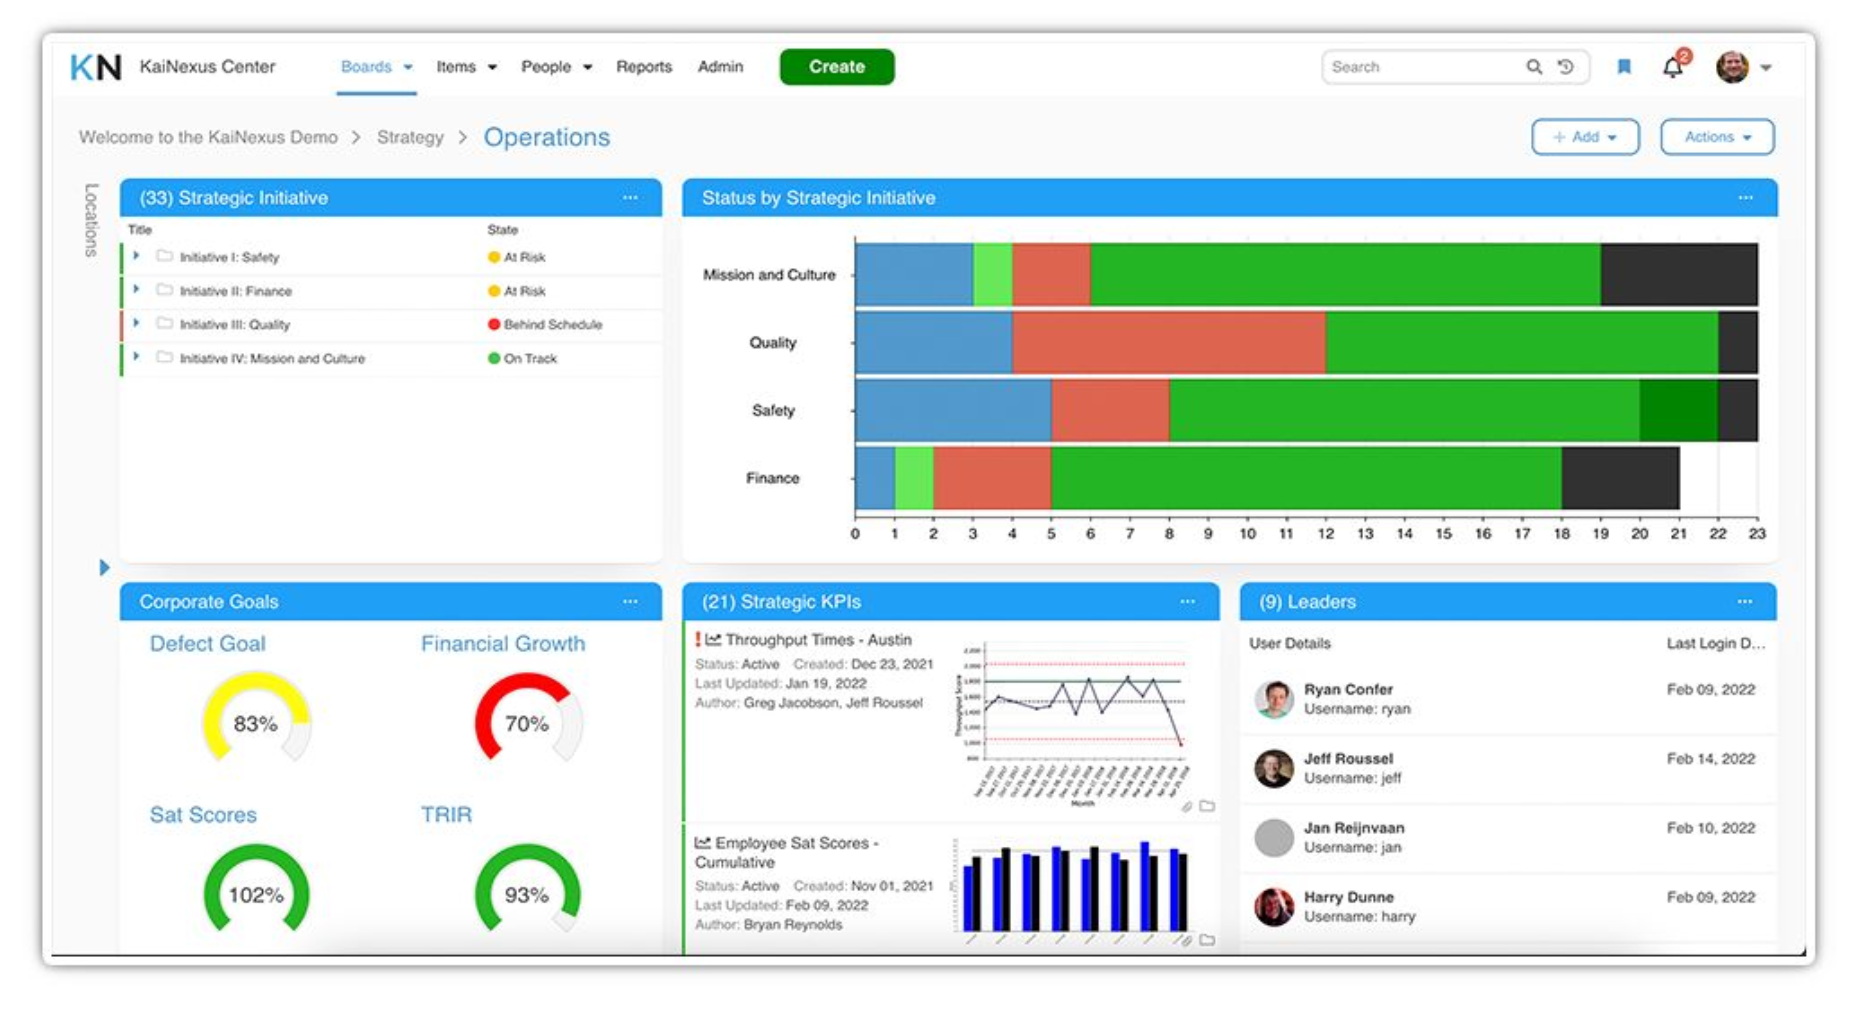Open the Corporate Goals panel options menu
The width and height of the screenshot is (1868, 1018).
tap(630, 601)
